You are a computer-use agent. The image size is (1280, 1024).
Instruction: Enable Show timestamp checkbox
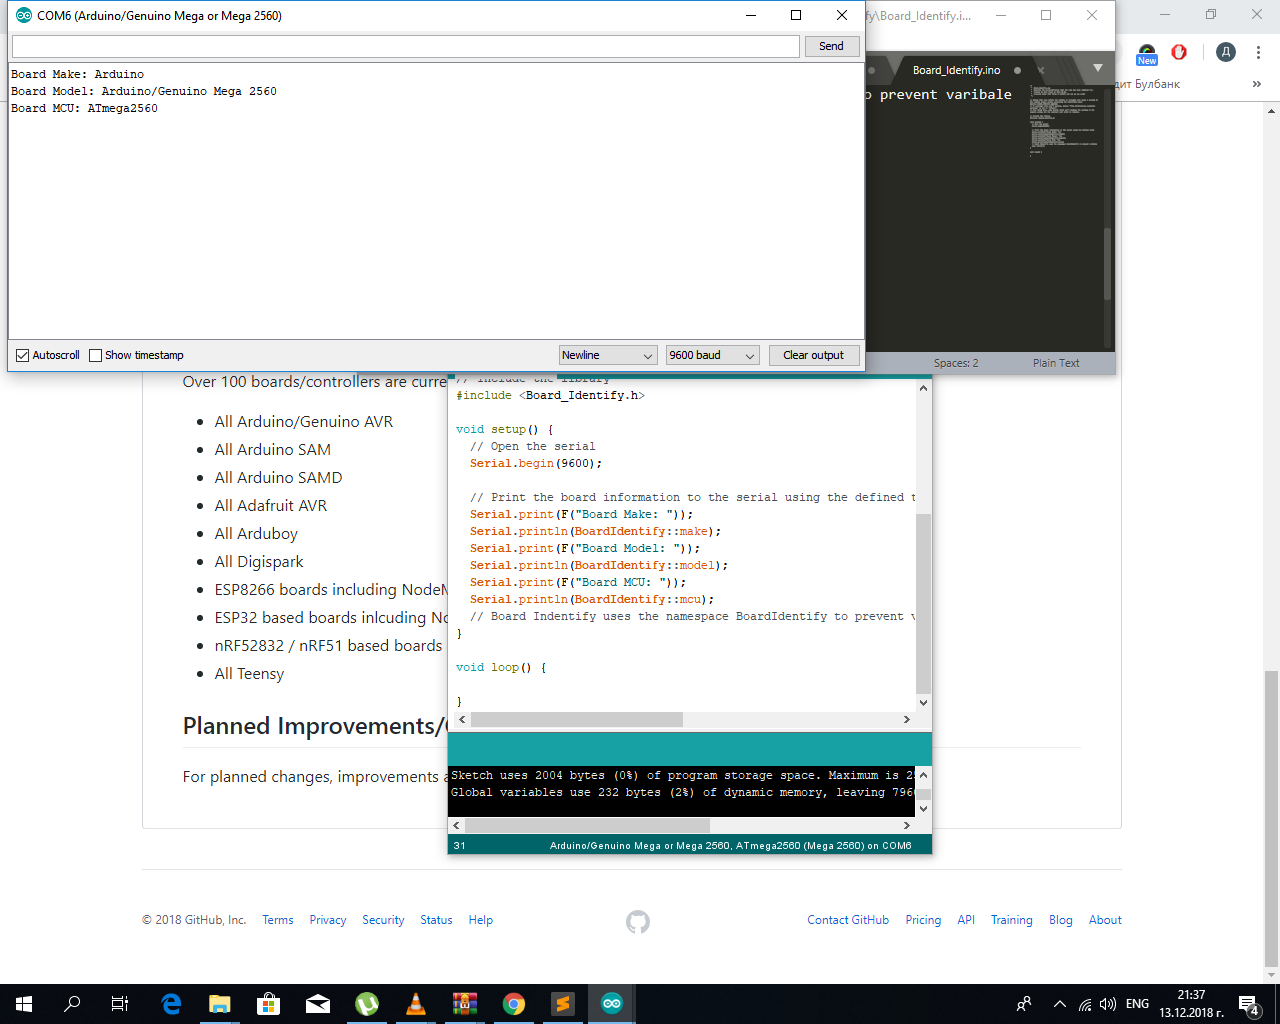96,355
